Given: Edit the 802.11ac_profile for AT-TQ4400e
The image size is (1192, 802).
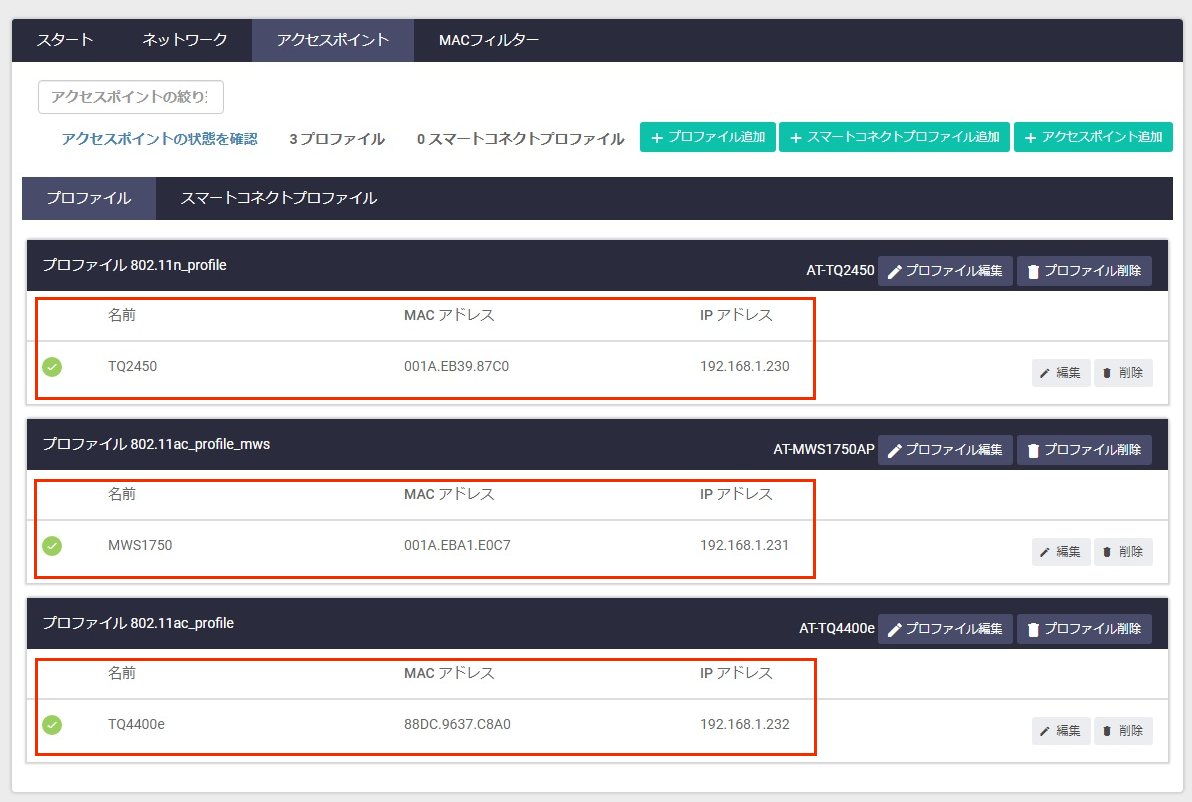Looking at the screenshot, I should [945, 629].
